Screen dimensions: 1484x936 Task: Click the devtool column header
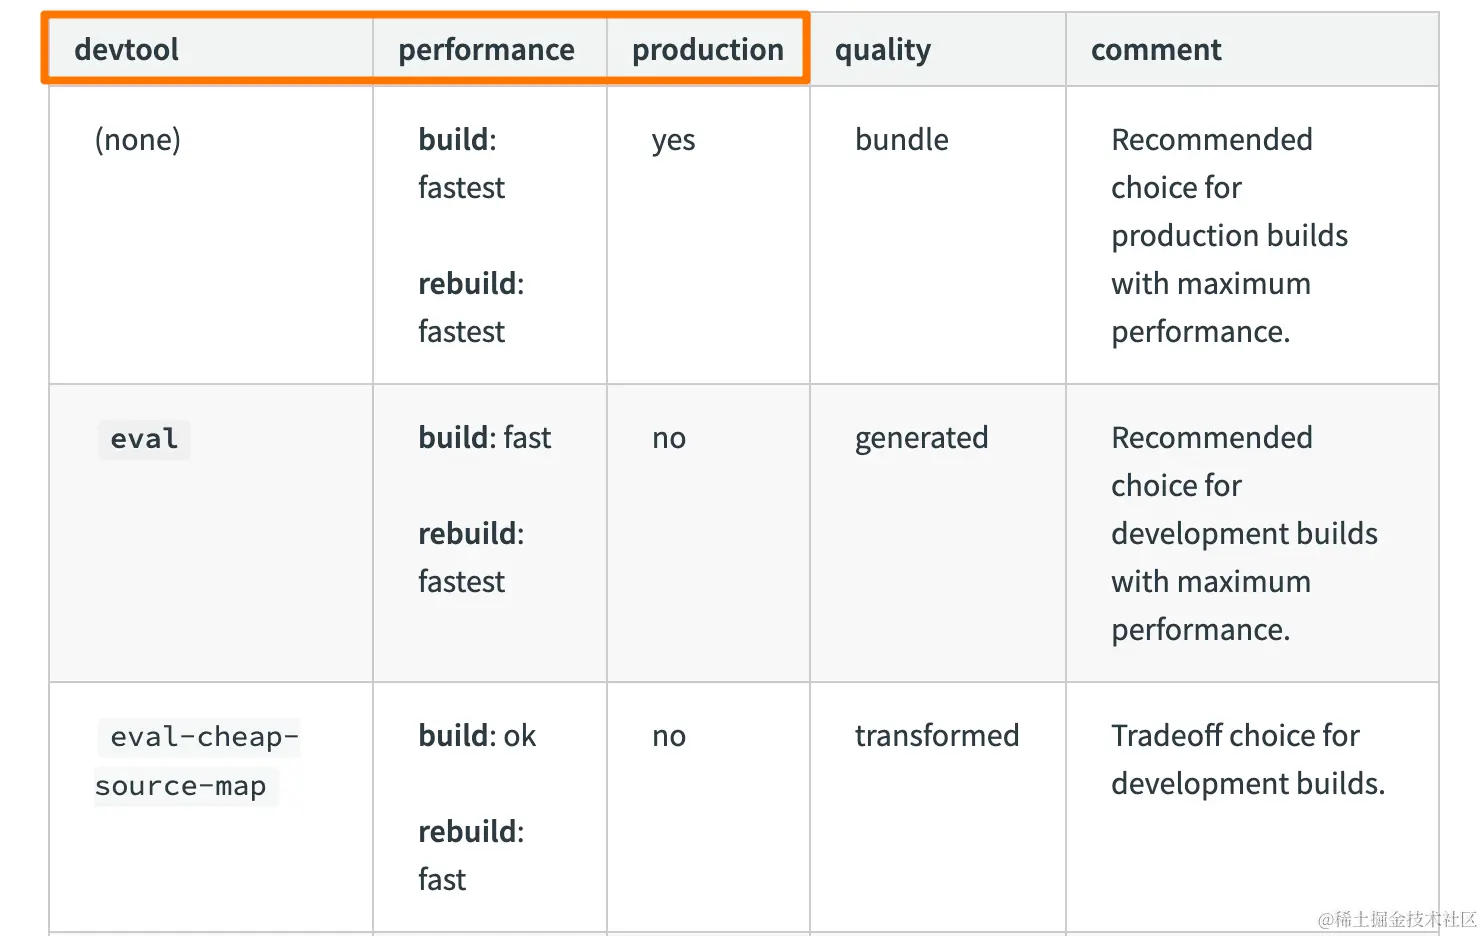pos(127,50)
